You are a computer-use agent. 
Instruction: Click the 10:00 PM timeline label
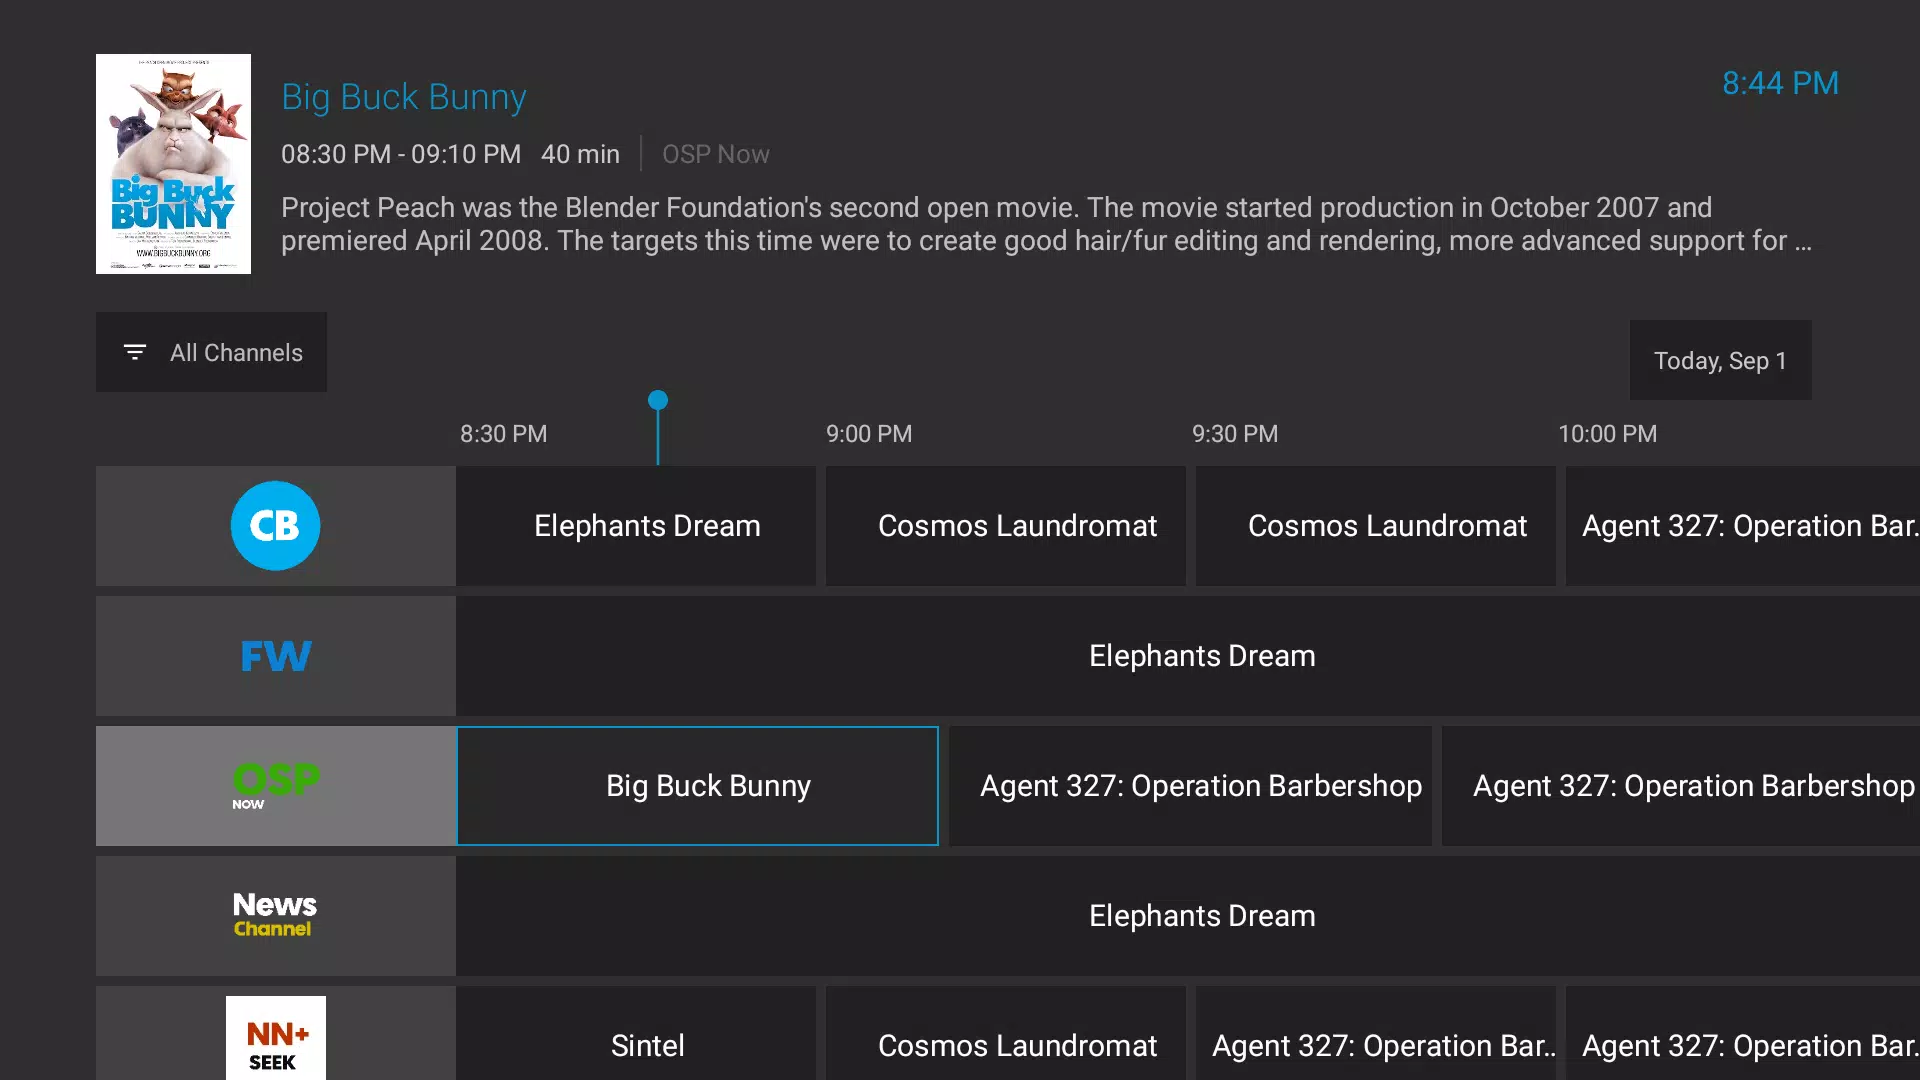click(x=1607, y=434)
